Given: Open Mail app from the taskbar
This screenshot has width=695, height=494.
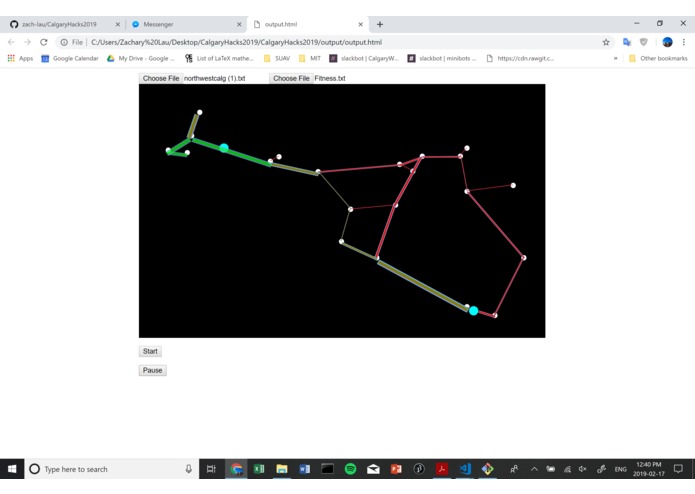Looking at the screenshot, I should pyautogui.click(x=373, y=469).
